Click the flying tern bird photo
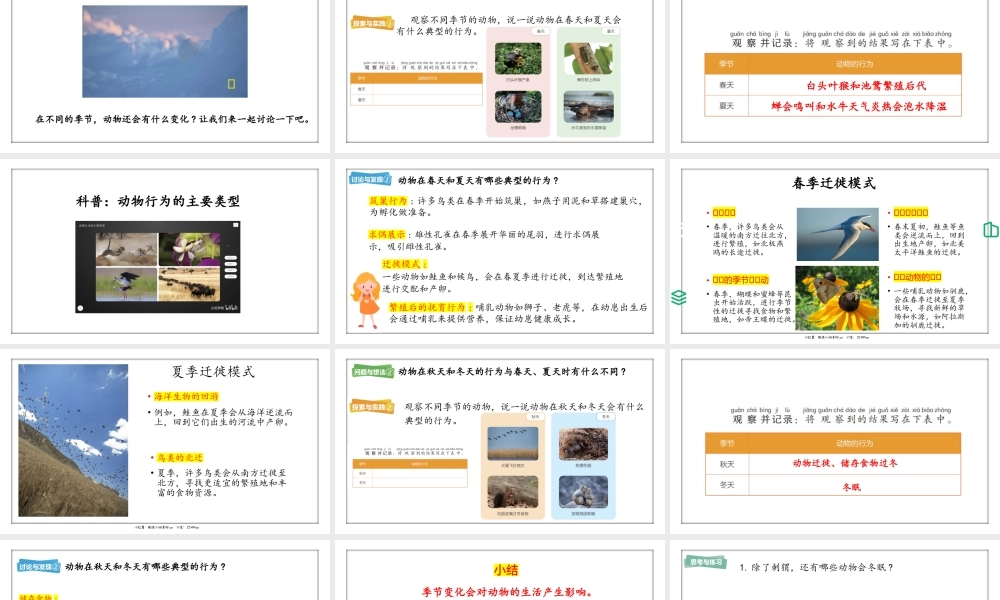This screenshot has height=600, width=1000. pos(837,234)
